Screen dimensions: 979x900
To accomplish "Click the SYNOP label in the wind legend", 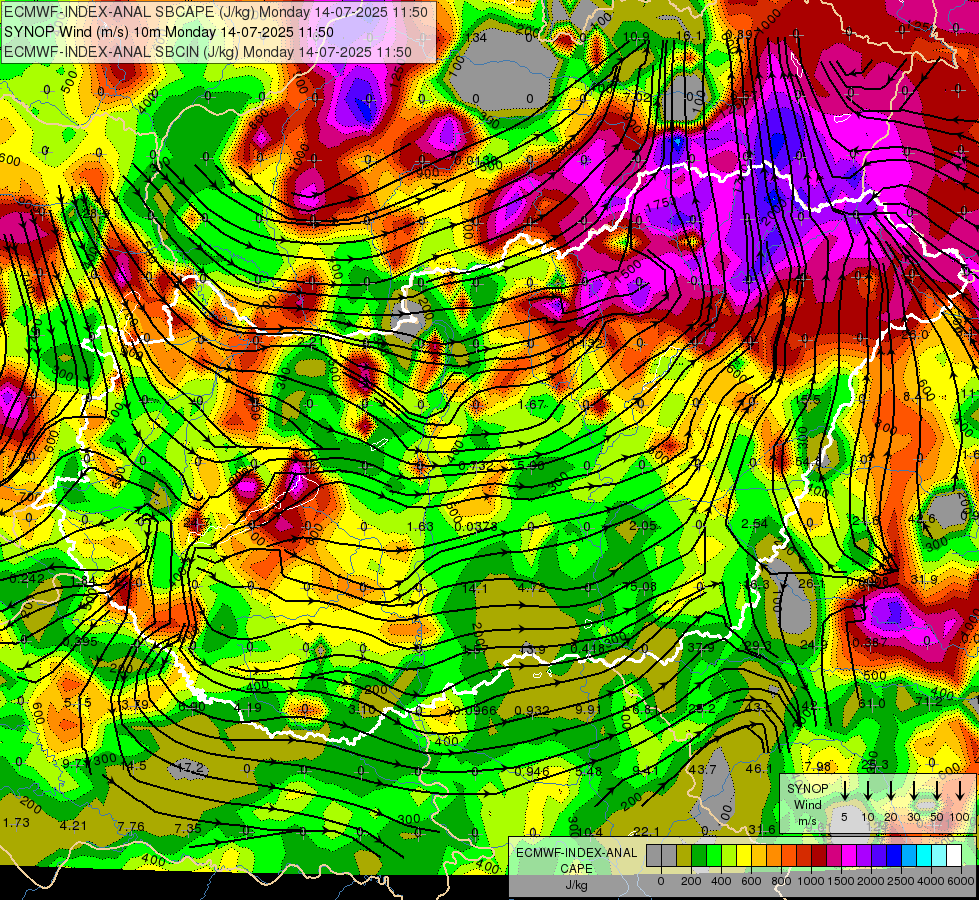I will 807,789.
